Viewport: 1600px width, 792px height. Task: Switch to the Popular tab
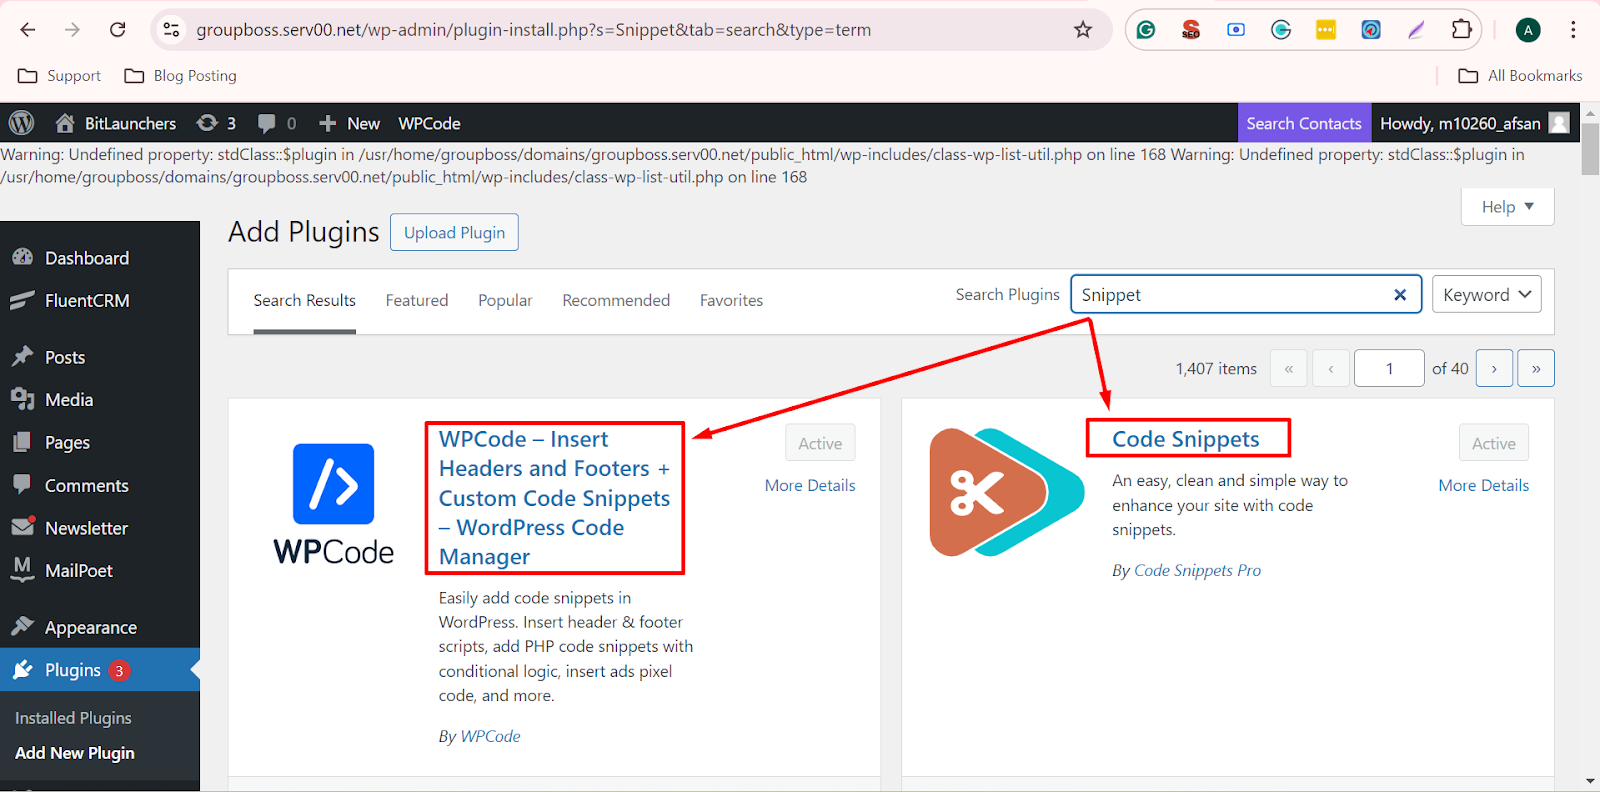tap(505, 300)
